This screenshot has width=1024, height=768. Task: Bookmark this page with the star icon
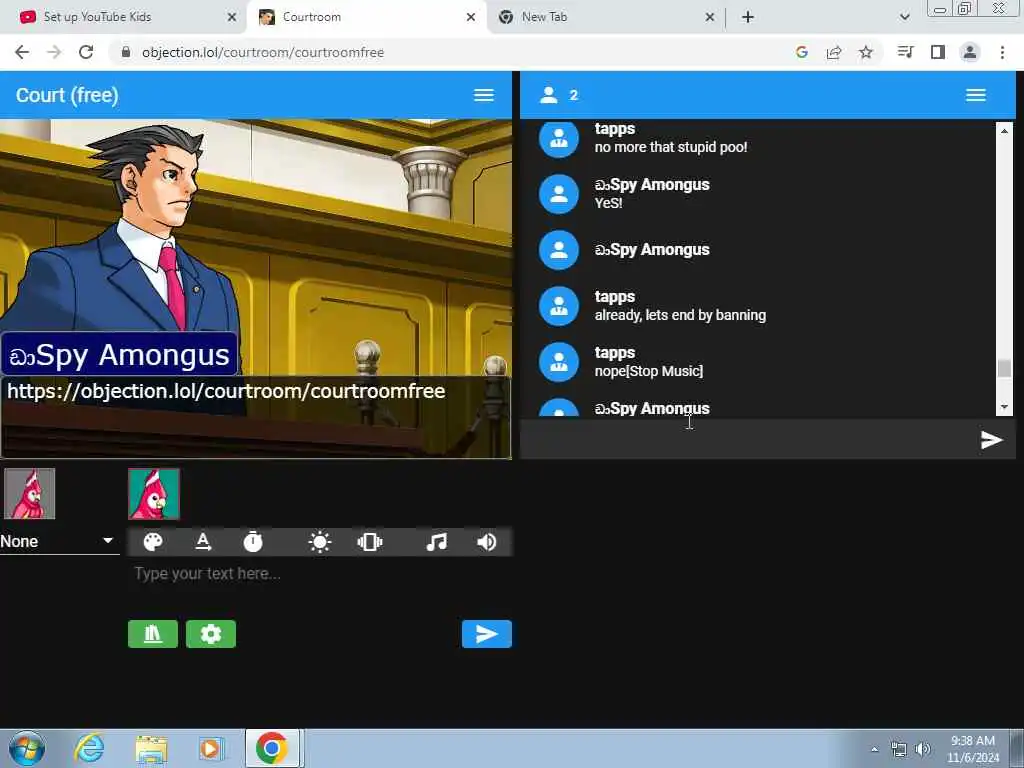(x=866, y=52)
